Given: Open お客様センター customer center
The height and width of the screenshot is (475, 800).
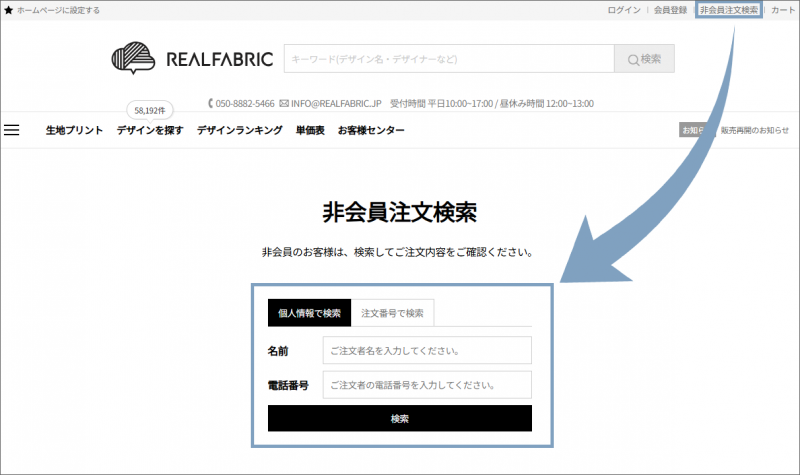Looking at the screenshot, I should [371, 131].
